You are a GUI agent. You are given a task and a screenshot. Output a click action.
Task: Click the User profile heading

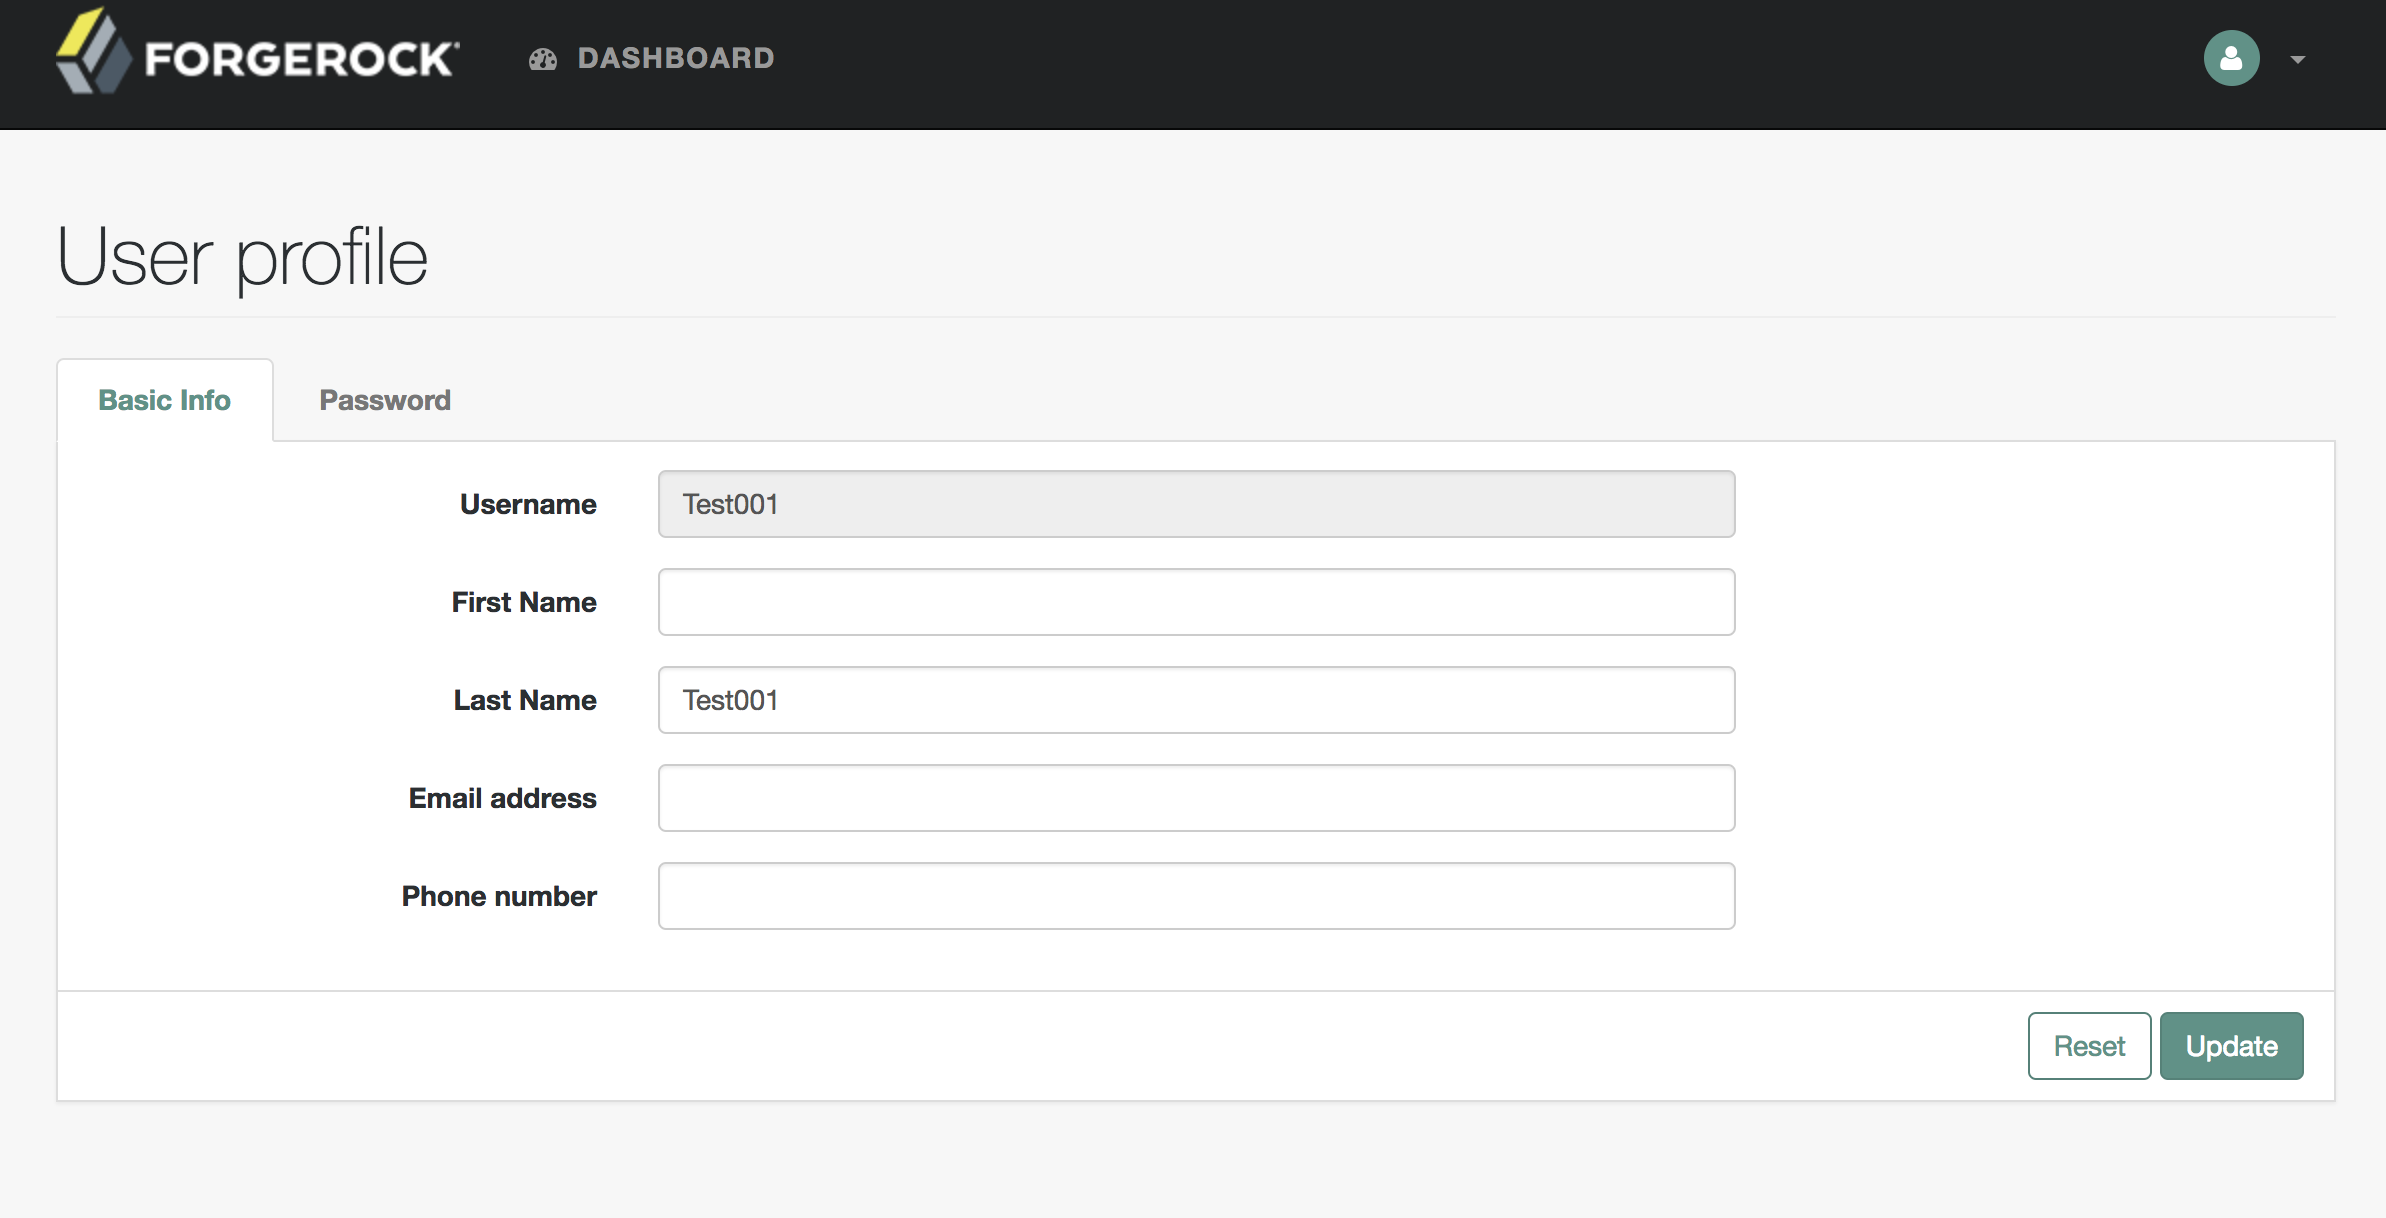pyautogui.click(x=242, y=257)
